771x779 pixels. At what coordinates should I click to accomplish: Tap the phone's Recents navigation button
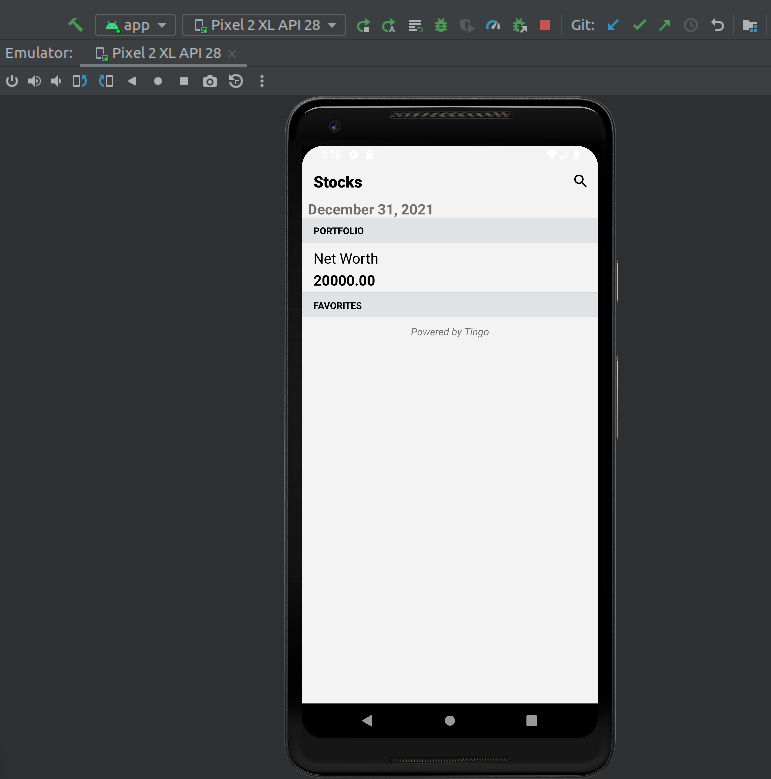click(x=532, y=720)
